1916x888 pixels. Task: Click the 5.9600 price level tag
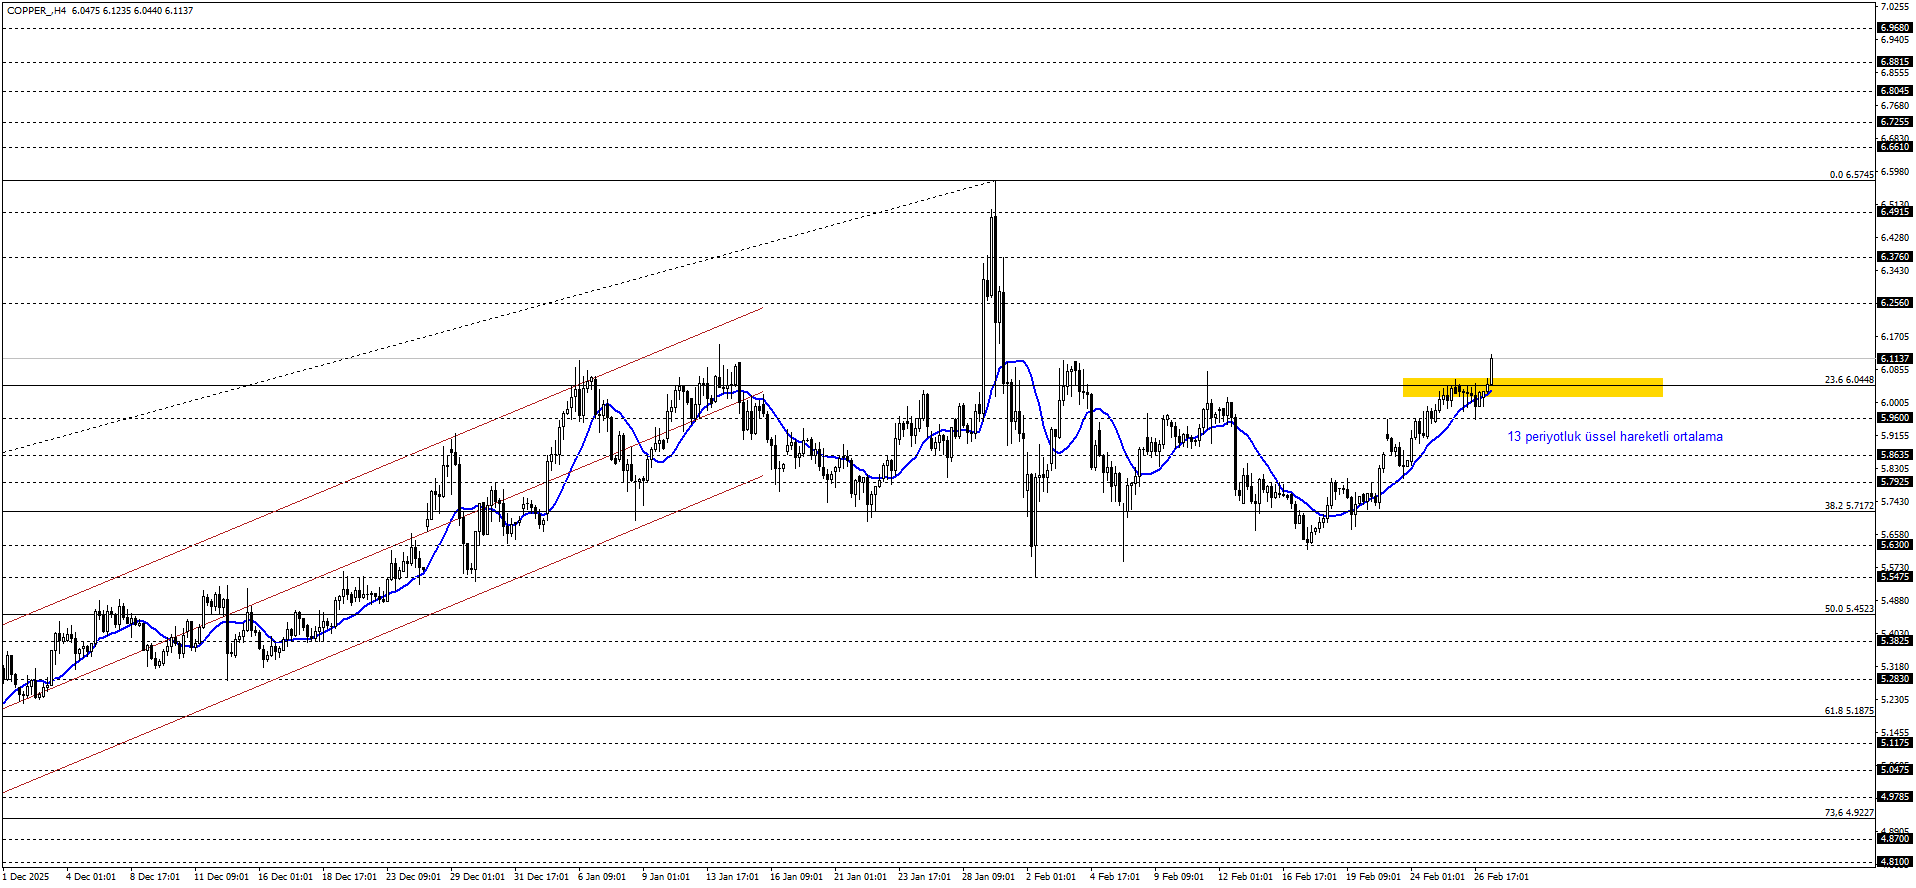click(x=1894, y=418)
